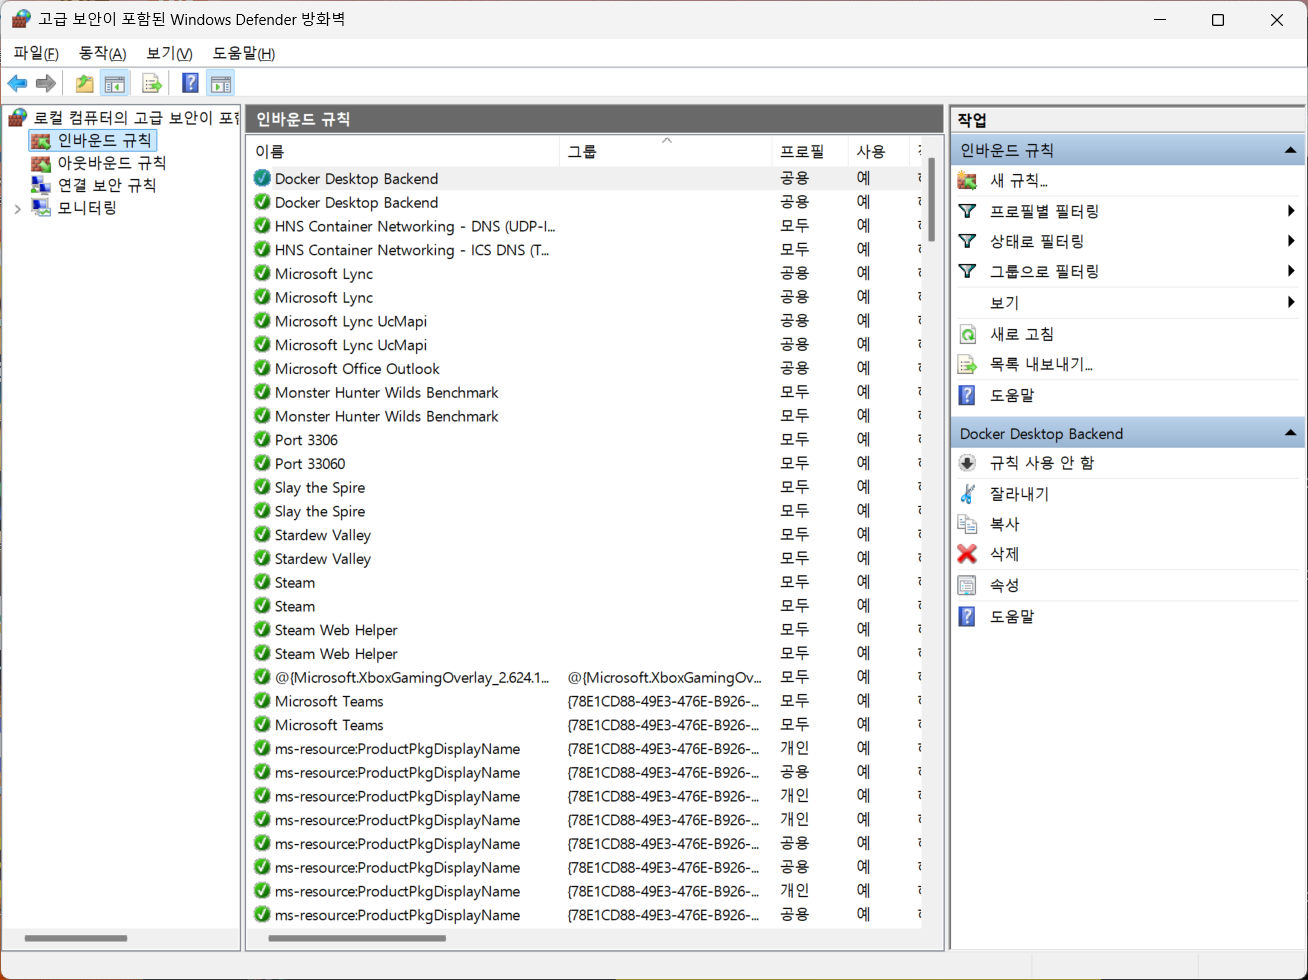The height and width of the screenshot is (980, 1308).
Task: Select 인바운드 규칙 in the console tree
Action: [93, 140]
